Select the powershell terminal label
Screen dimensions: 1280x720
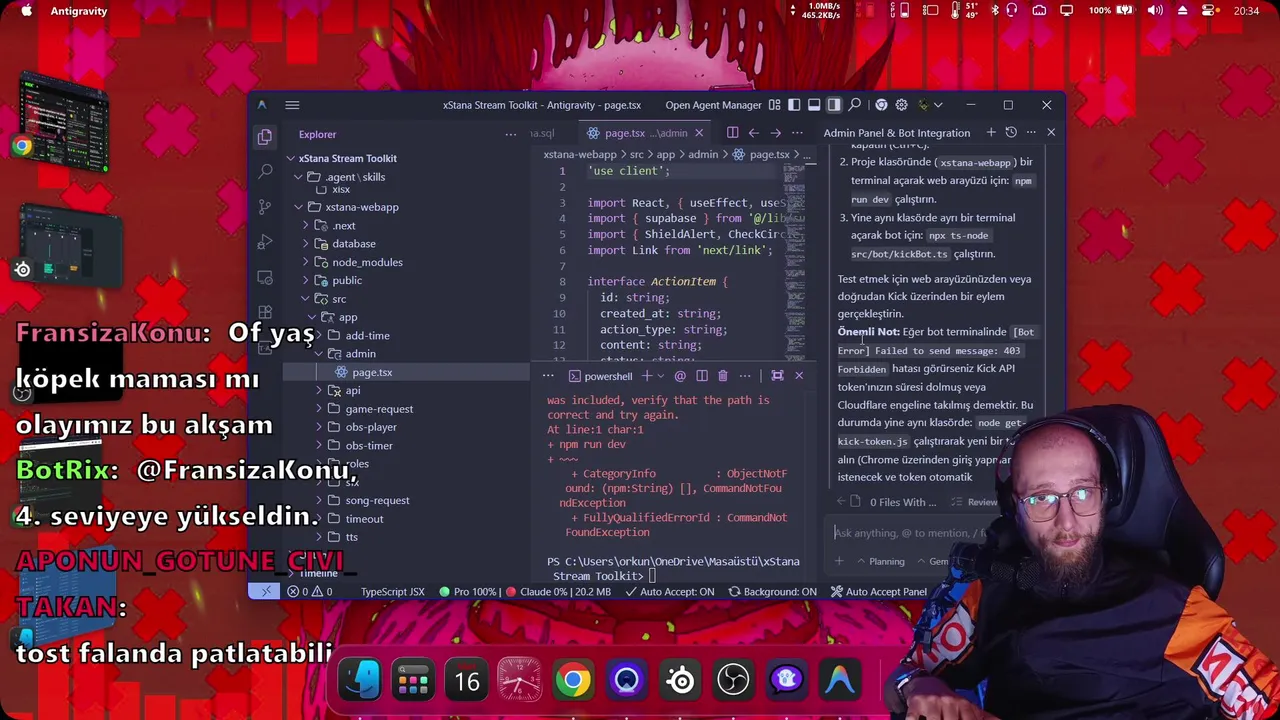click(601, 376)
